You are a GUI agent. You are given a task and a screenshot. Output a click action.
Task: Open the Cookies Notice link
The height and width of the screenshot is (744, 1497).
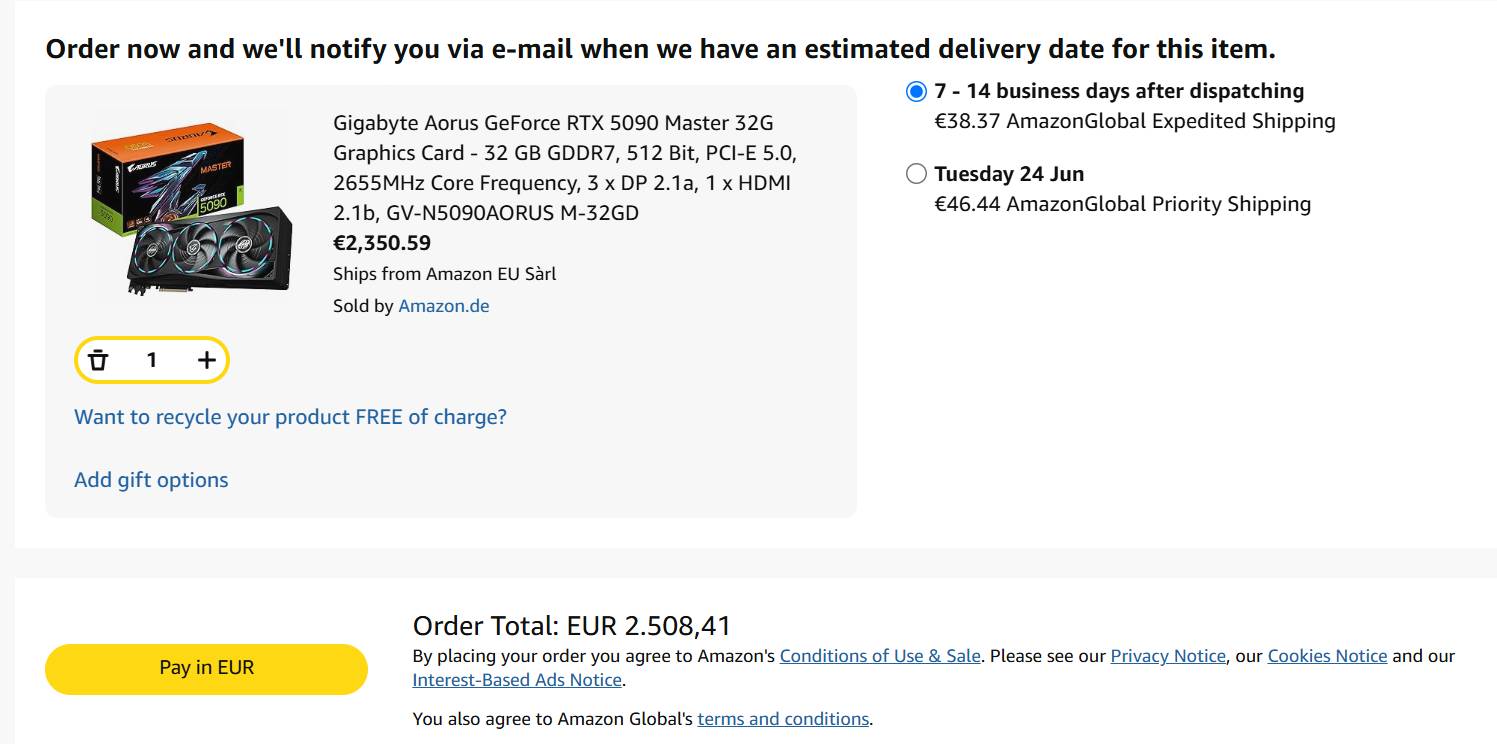point(1327,656)
